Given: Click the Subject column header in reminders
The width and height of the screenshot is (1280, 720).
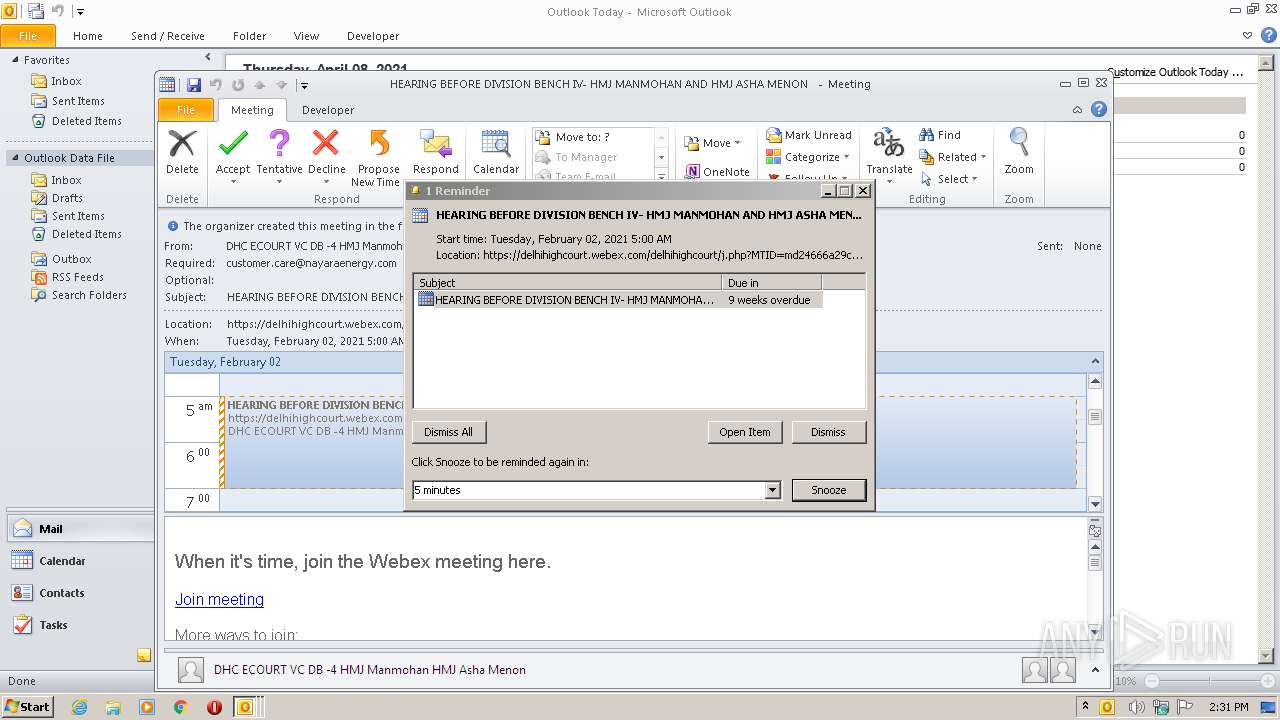Looking at the screenshot, I should point(567,283).
